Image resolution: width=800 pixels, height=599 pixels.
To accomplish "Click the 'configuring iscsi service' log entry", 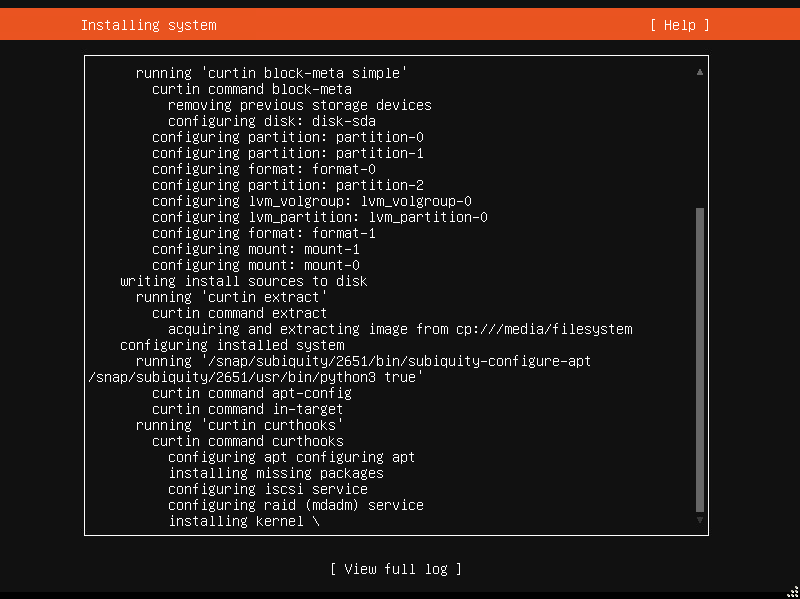I will (268, 489).
